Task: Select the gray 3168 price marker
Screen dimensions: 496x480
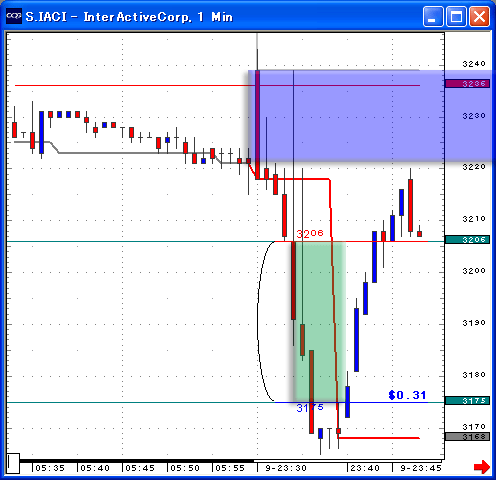Action: [x=467, y=436]
